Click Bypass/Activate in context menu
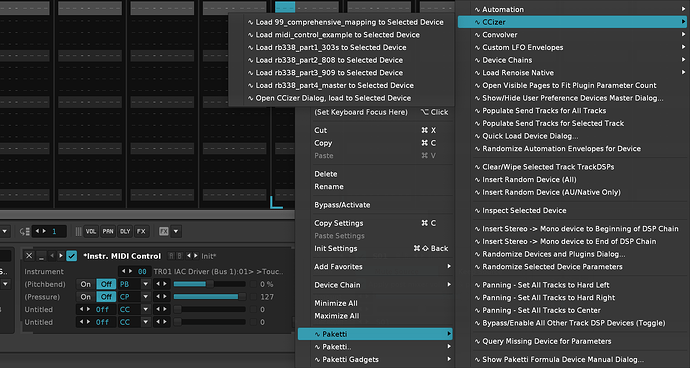Image resolution: width=690 pixels, height=368 pixels. coord(342,205)
